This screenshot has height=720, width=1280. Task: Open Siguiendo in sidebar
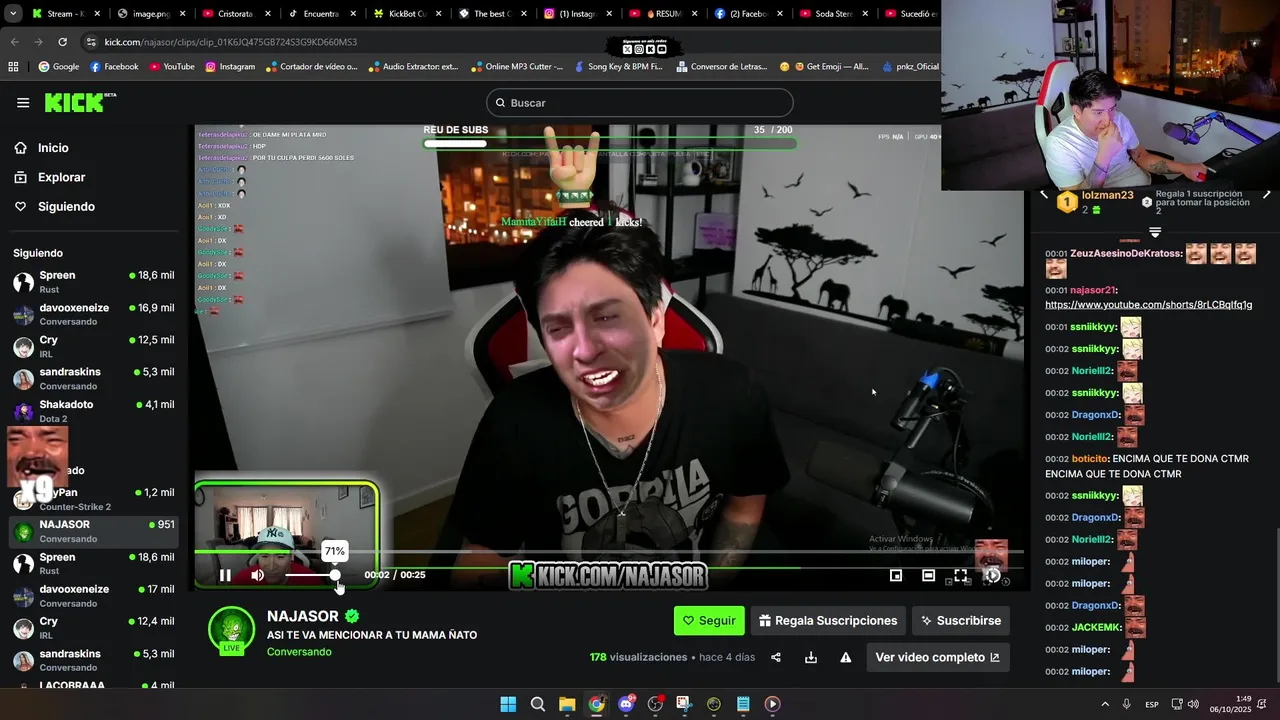pyautogui.click(x=66, y=206)
